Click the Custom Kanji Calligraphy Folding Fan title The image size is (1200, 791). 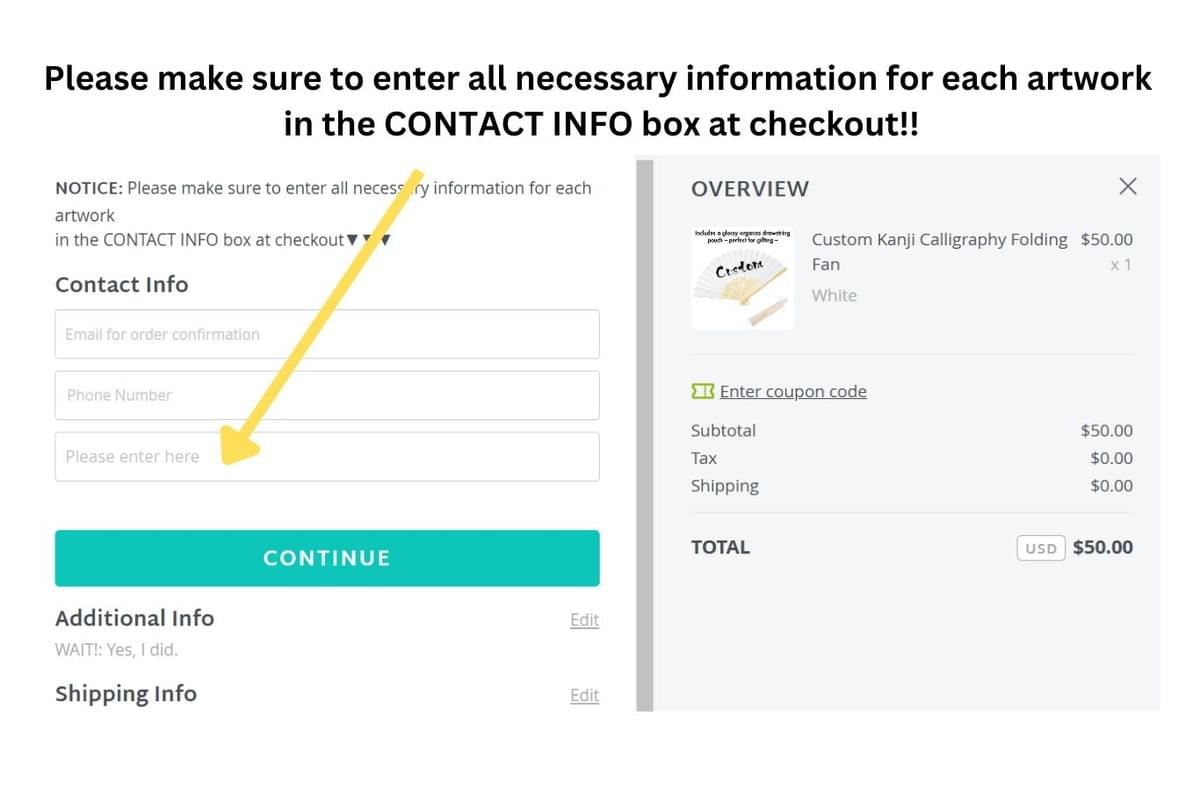click(939, 252)
